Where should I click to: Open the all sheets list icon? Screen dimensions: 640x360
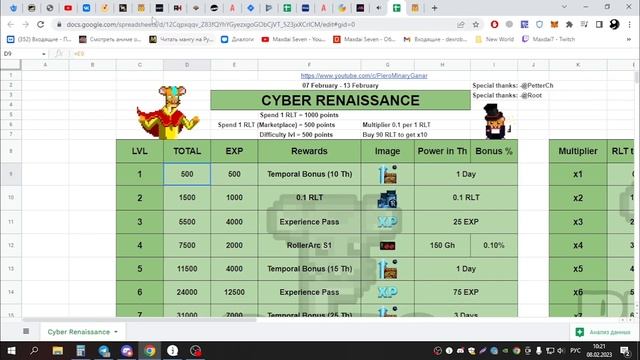(26, 331)
